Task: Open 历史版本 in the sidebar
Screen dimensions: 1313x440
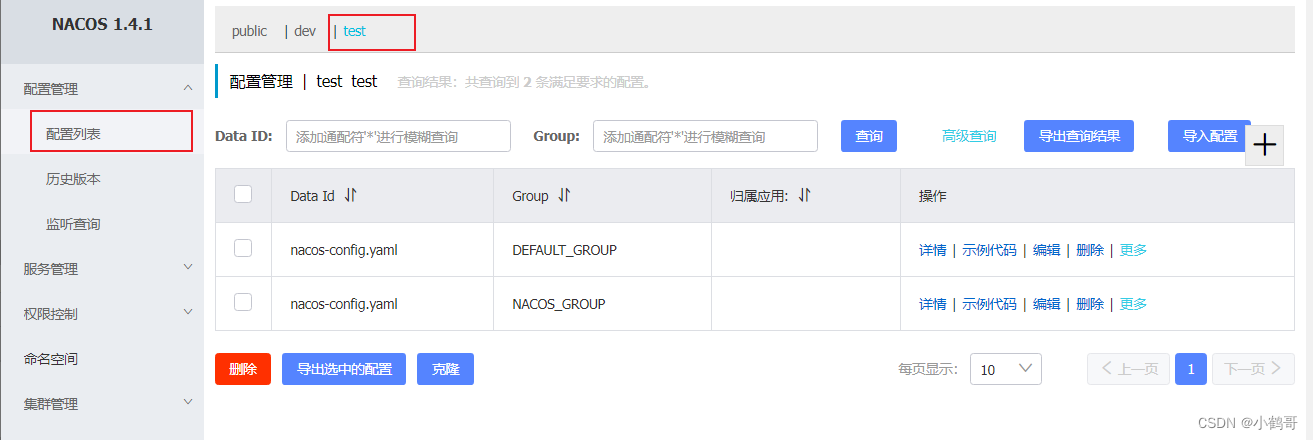Action: click(x=73, y=179)
